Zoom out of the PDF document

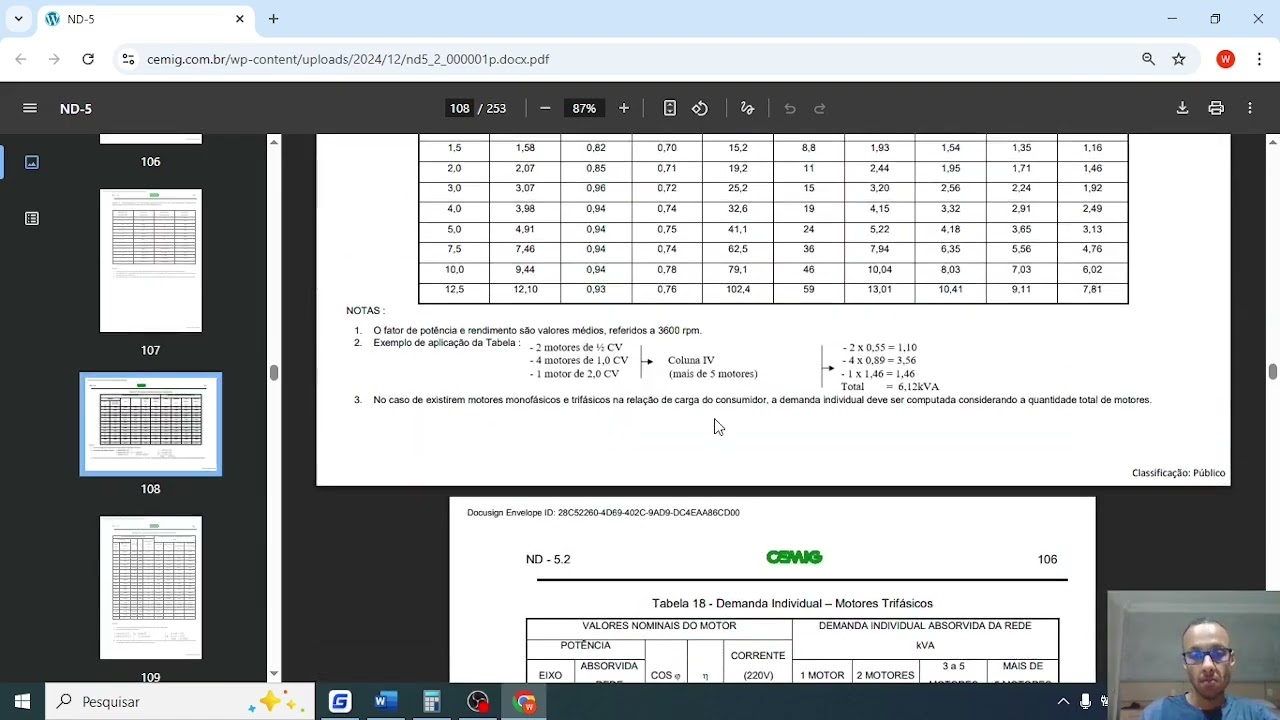[545, 108]
